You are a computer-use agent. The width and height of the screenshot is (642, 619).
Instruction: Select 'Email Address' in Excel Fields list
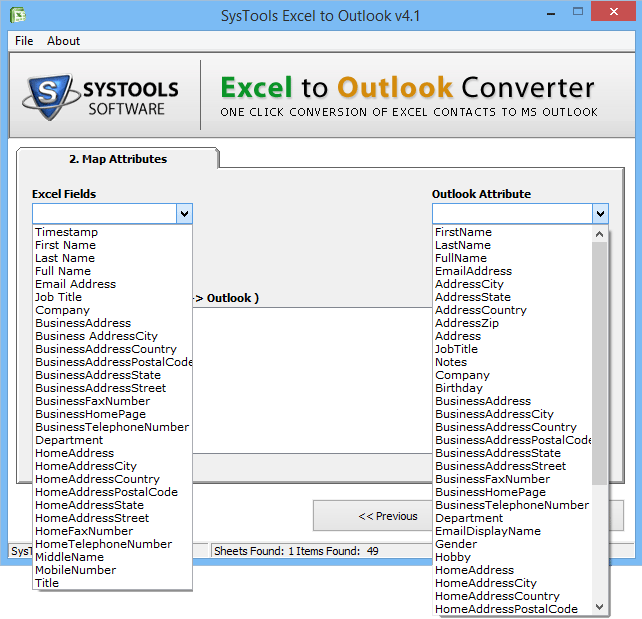[x=112, y=284]
